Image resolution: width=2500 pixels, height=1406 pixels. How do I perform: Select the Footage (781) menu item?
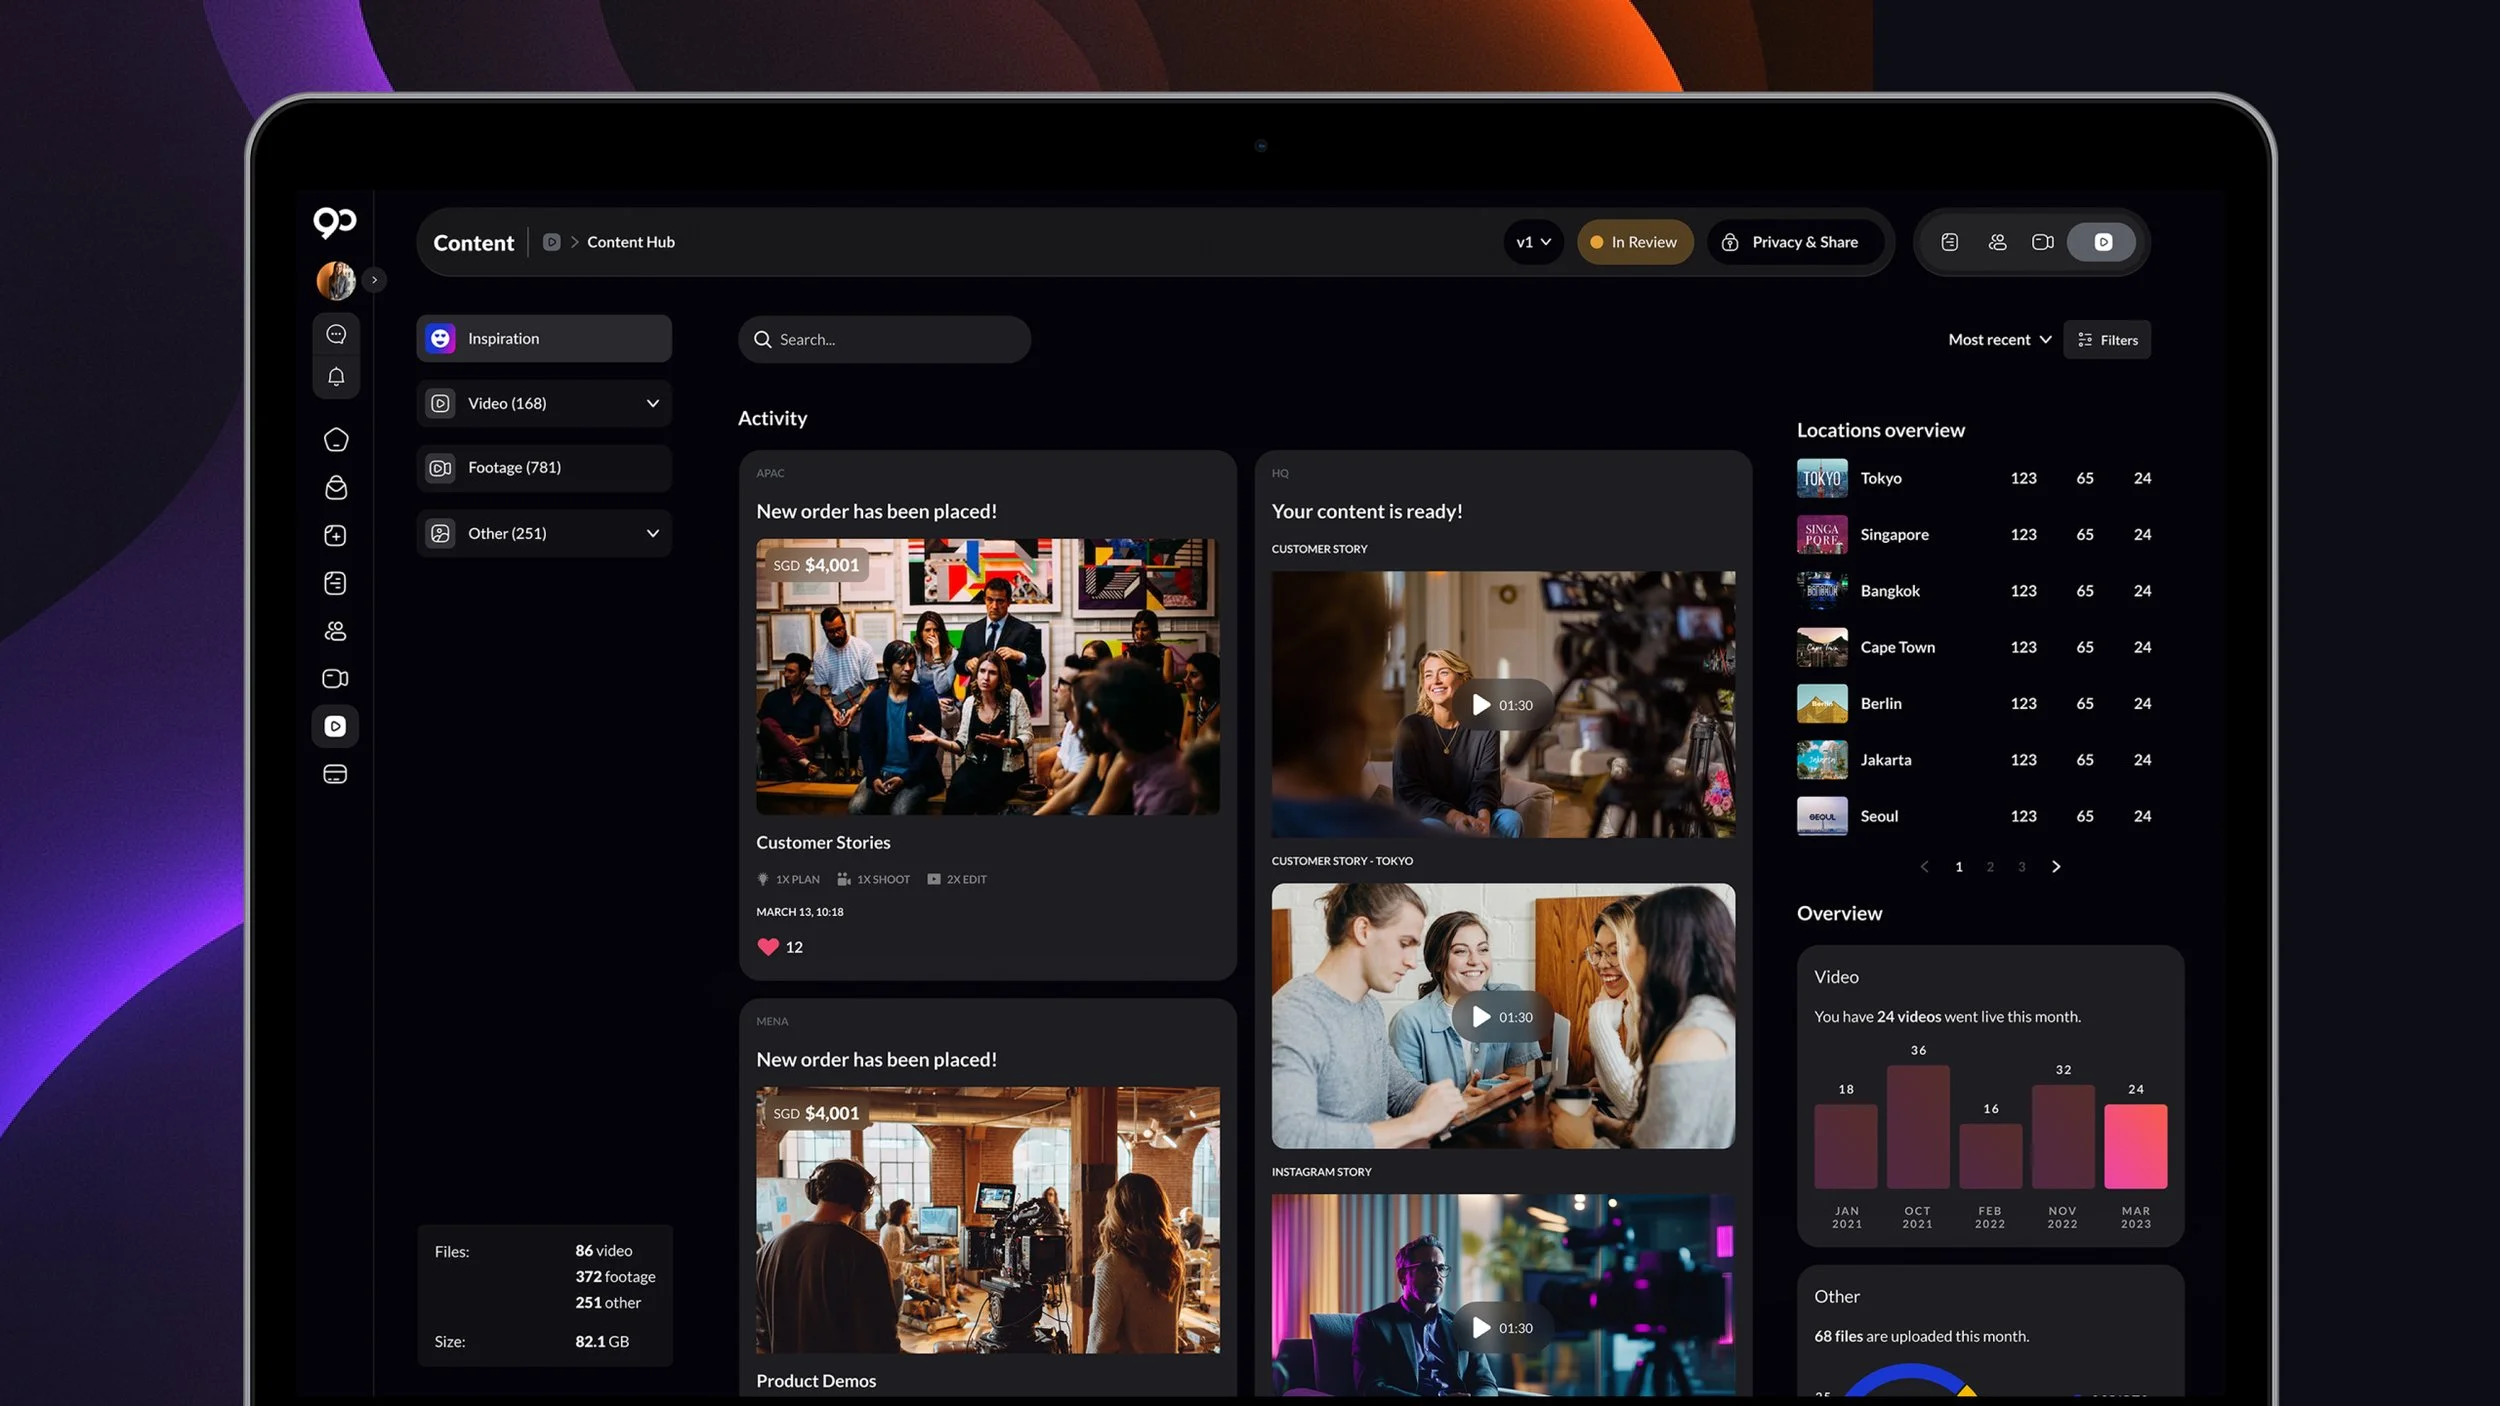544,468
